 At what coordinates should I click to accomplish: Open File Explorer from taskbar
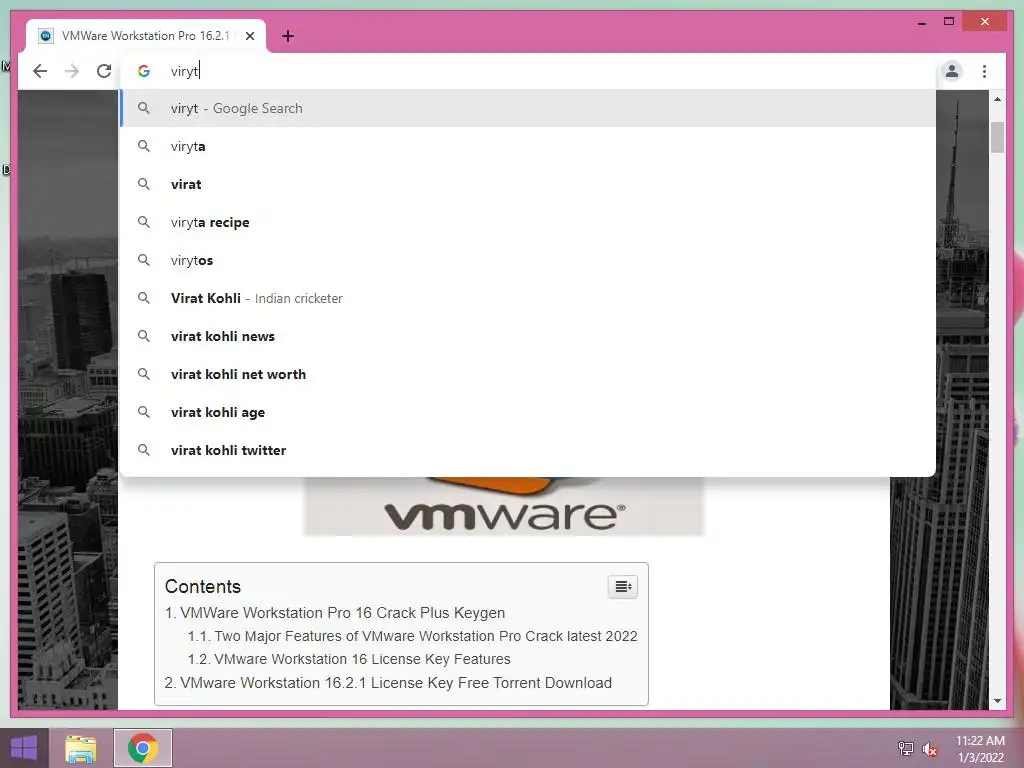pyautogui.click(x=80, y=748)
